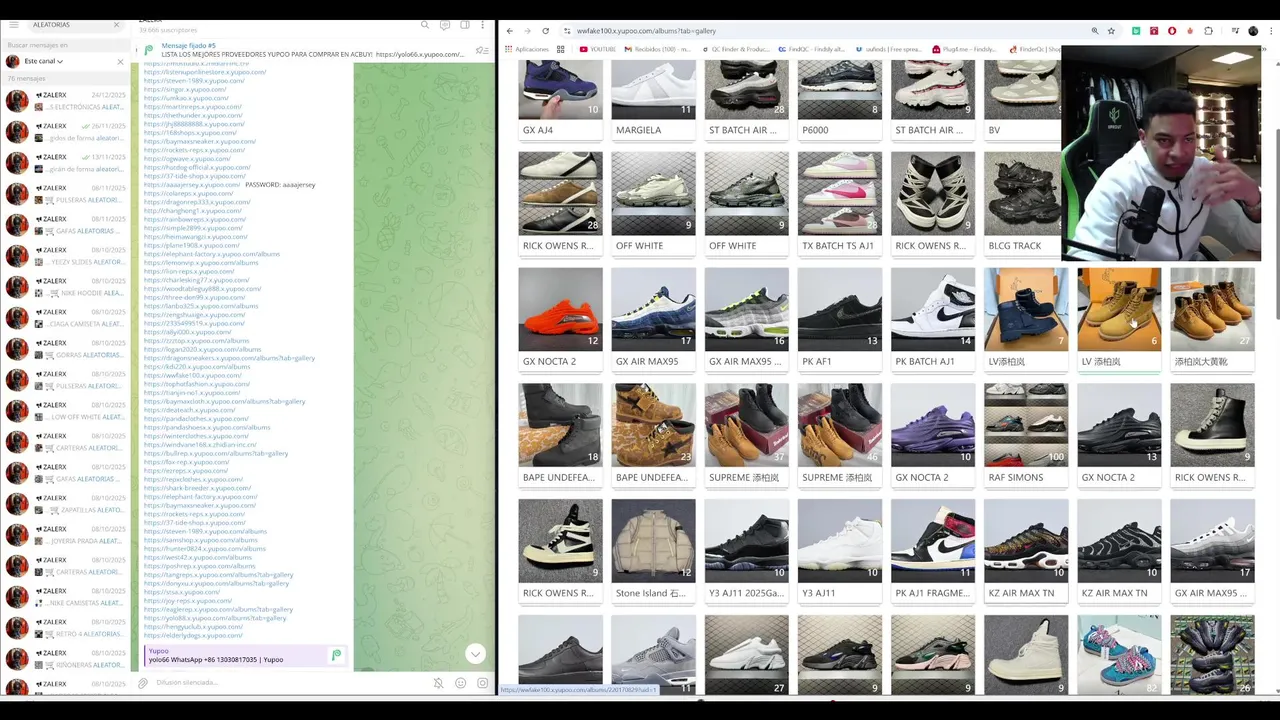Clear the ALEATORIAS search field
This screenshot has width=1280, height=720.
click(116, 25)
